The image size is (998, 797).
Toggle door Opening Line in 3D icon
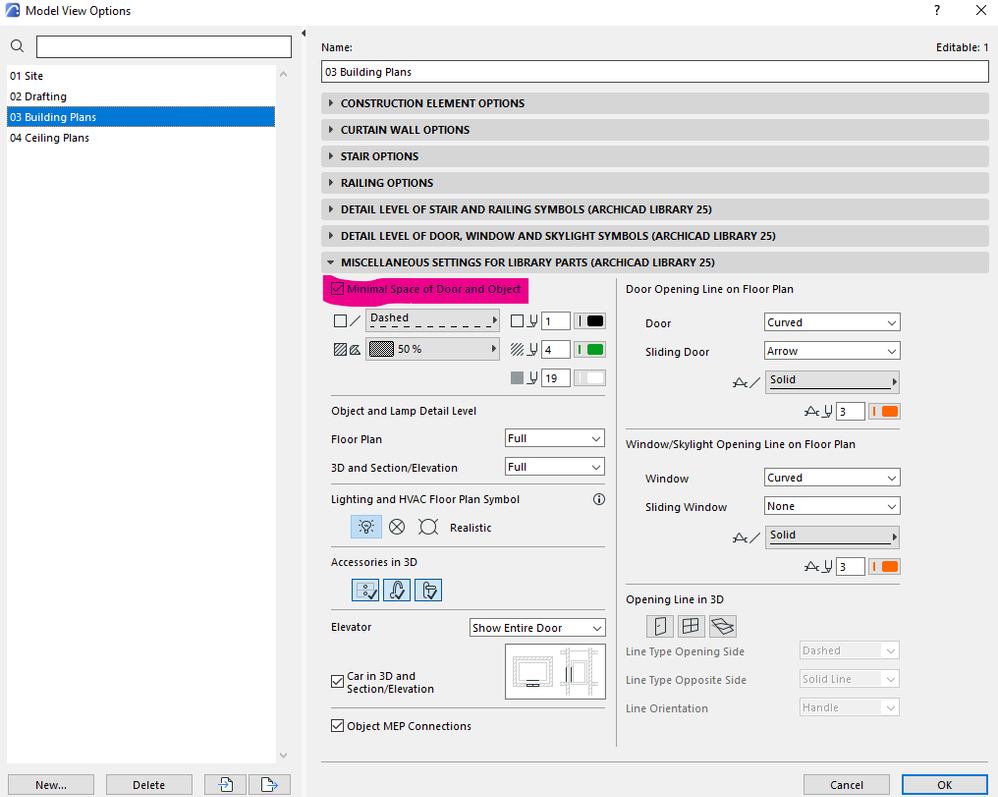[x=659, y=626]
